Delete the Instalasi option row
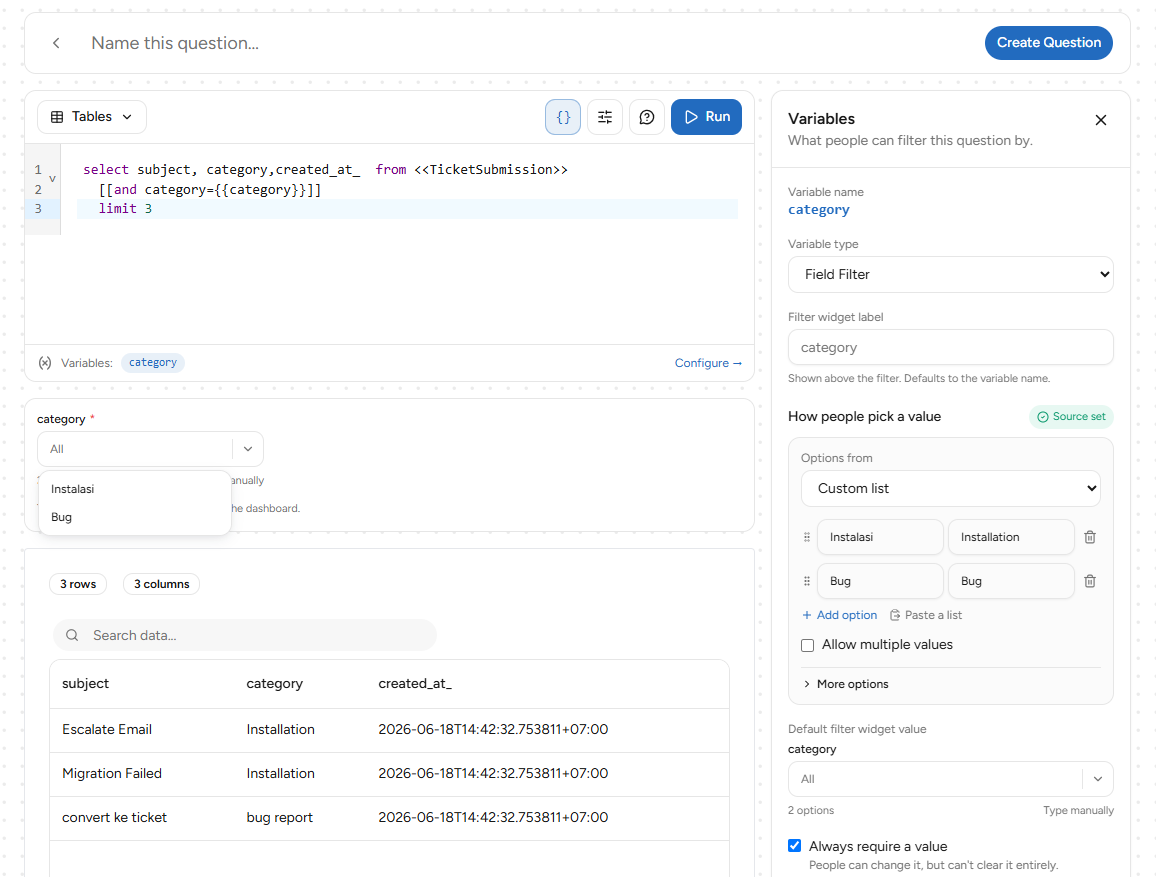The width and height of the screenshot is (1156, 877). (1090, 537)
